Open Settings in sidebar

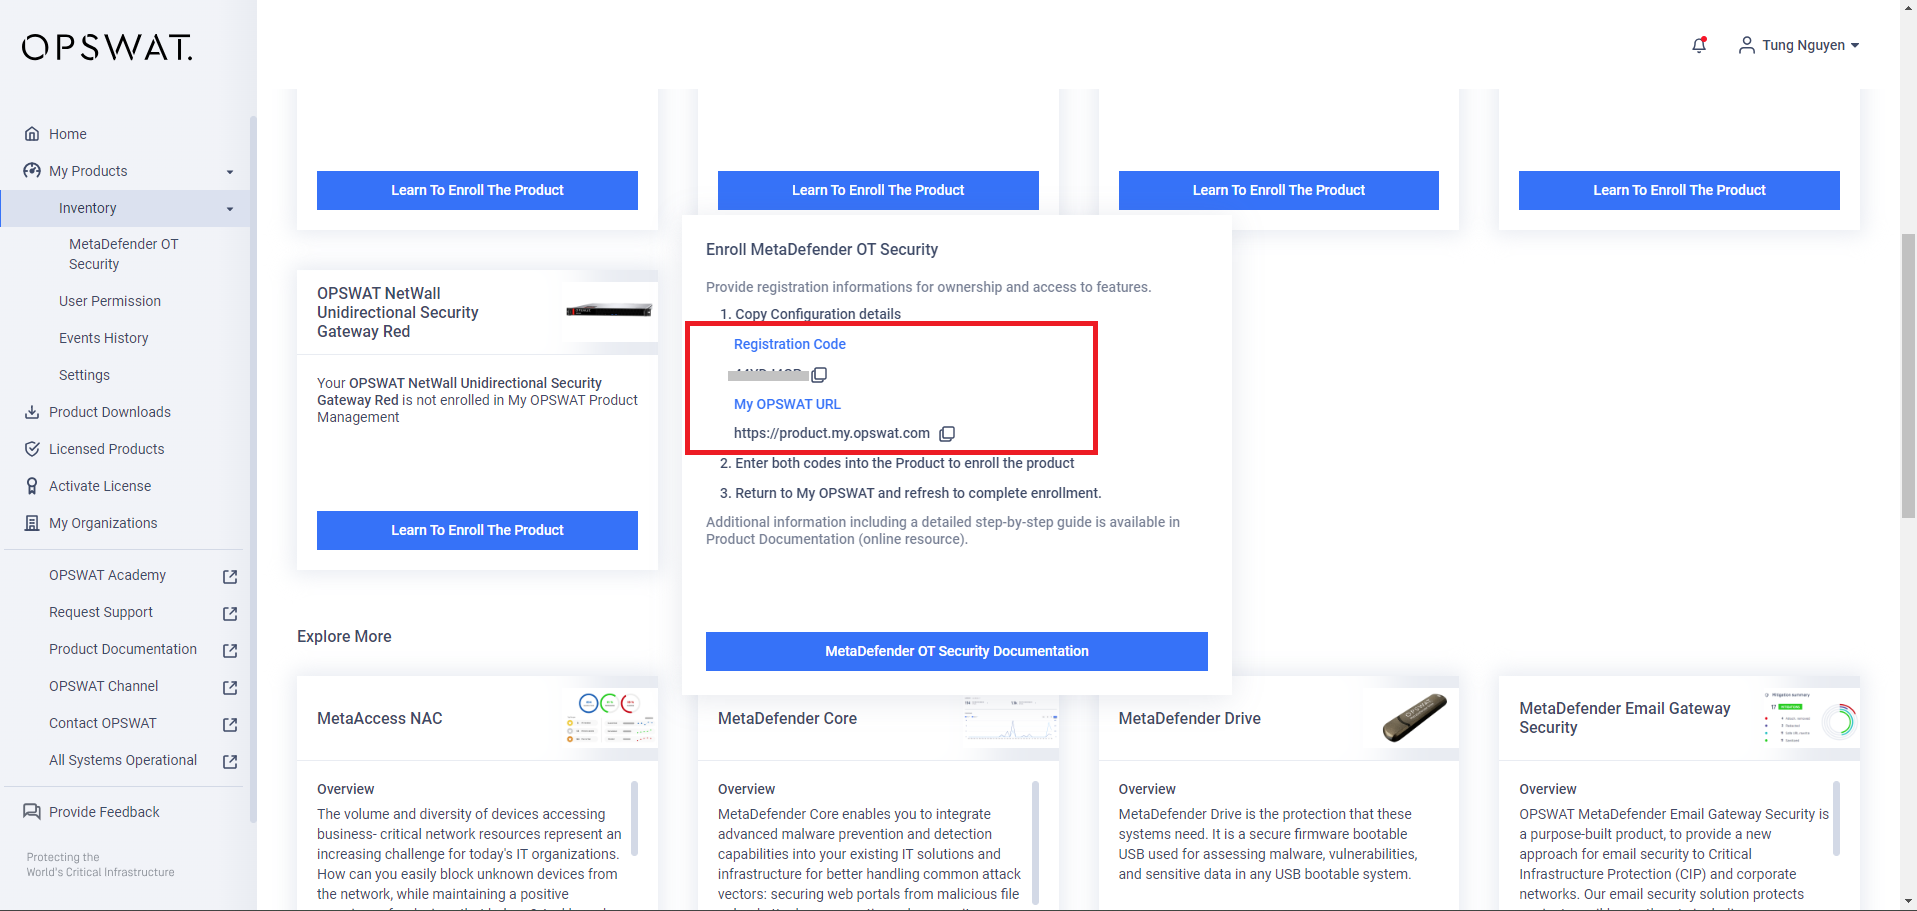tap(84, 375)
